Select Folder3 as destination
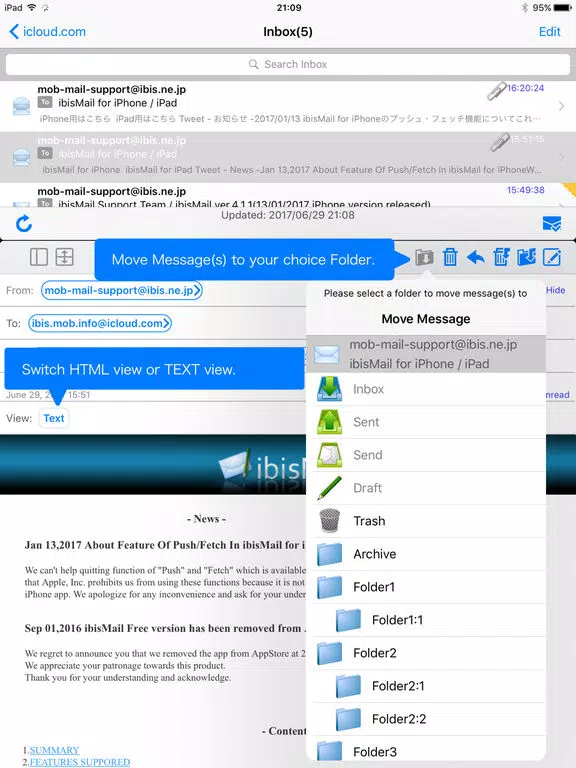Image resolution: width=576 pixels, height=768 pixels. pyautogui.click(x=426, y=750)
